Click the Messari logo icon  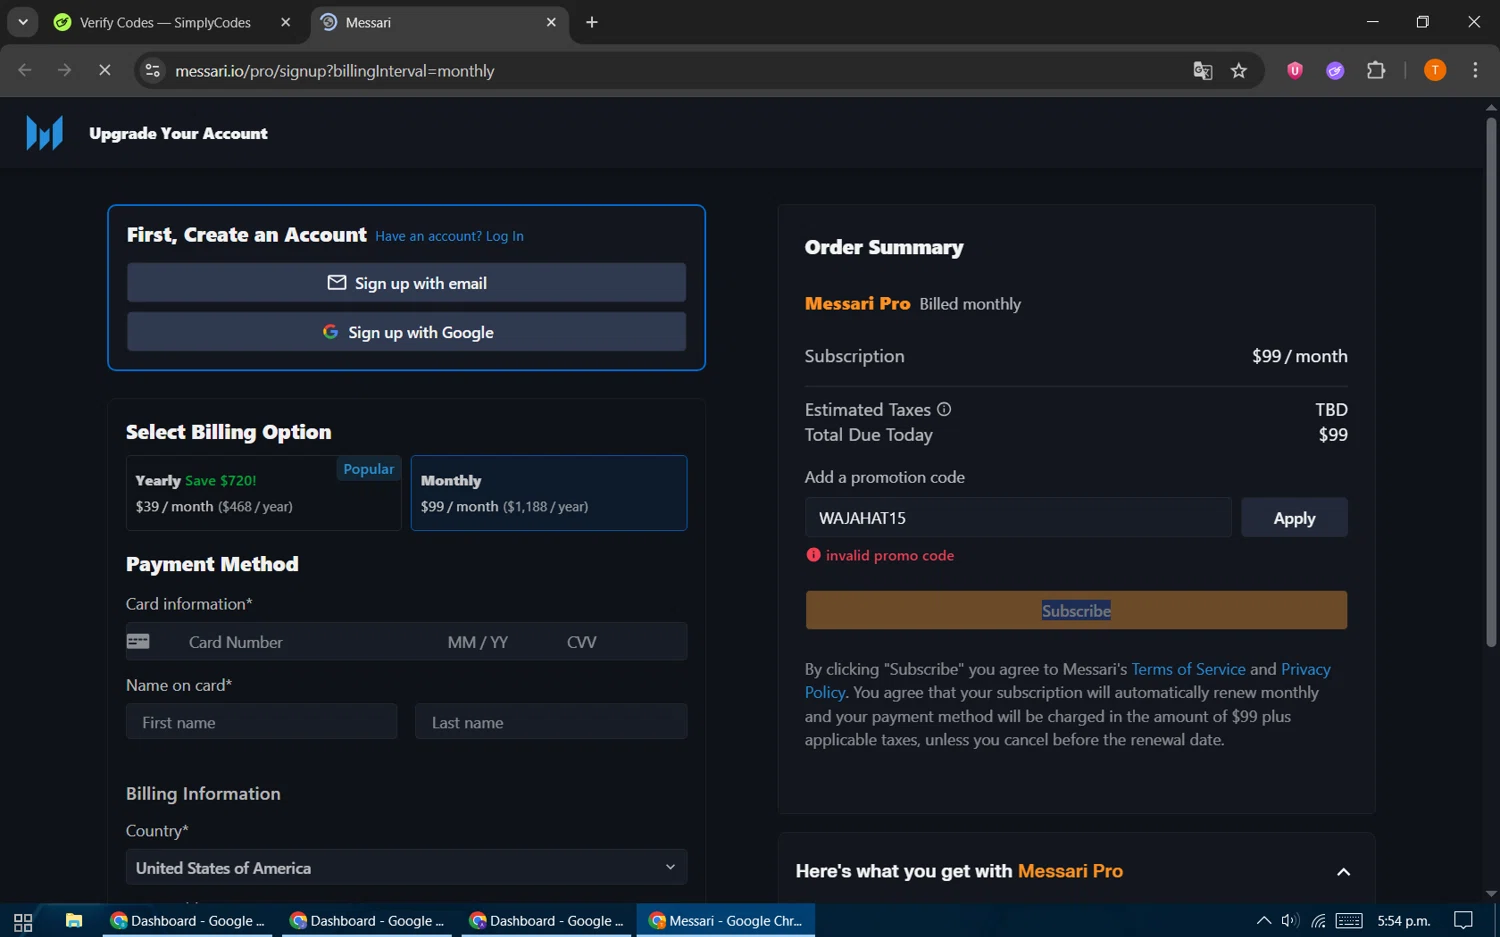point(44,133)
